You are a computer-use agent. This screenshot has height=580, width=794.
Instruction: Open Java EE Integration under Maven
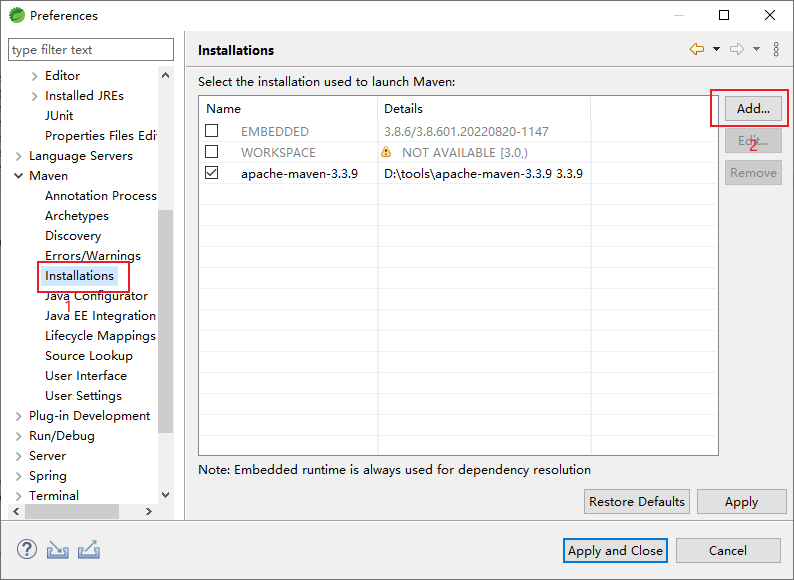[100, 316]
